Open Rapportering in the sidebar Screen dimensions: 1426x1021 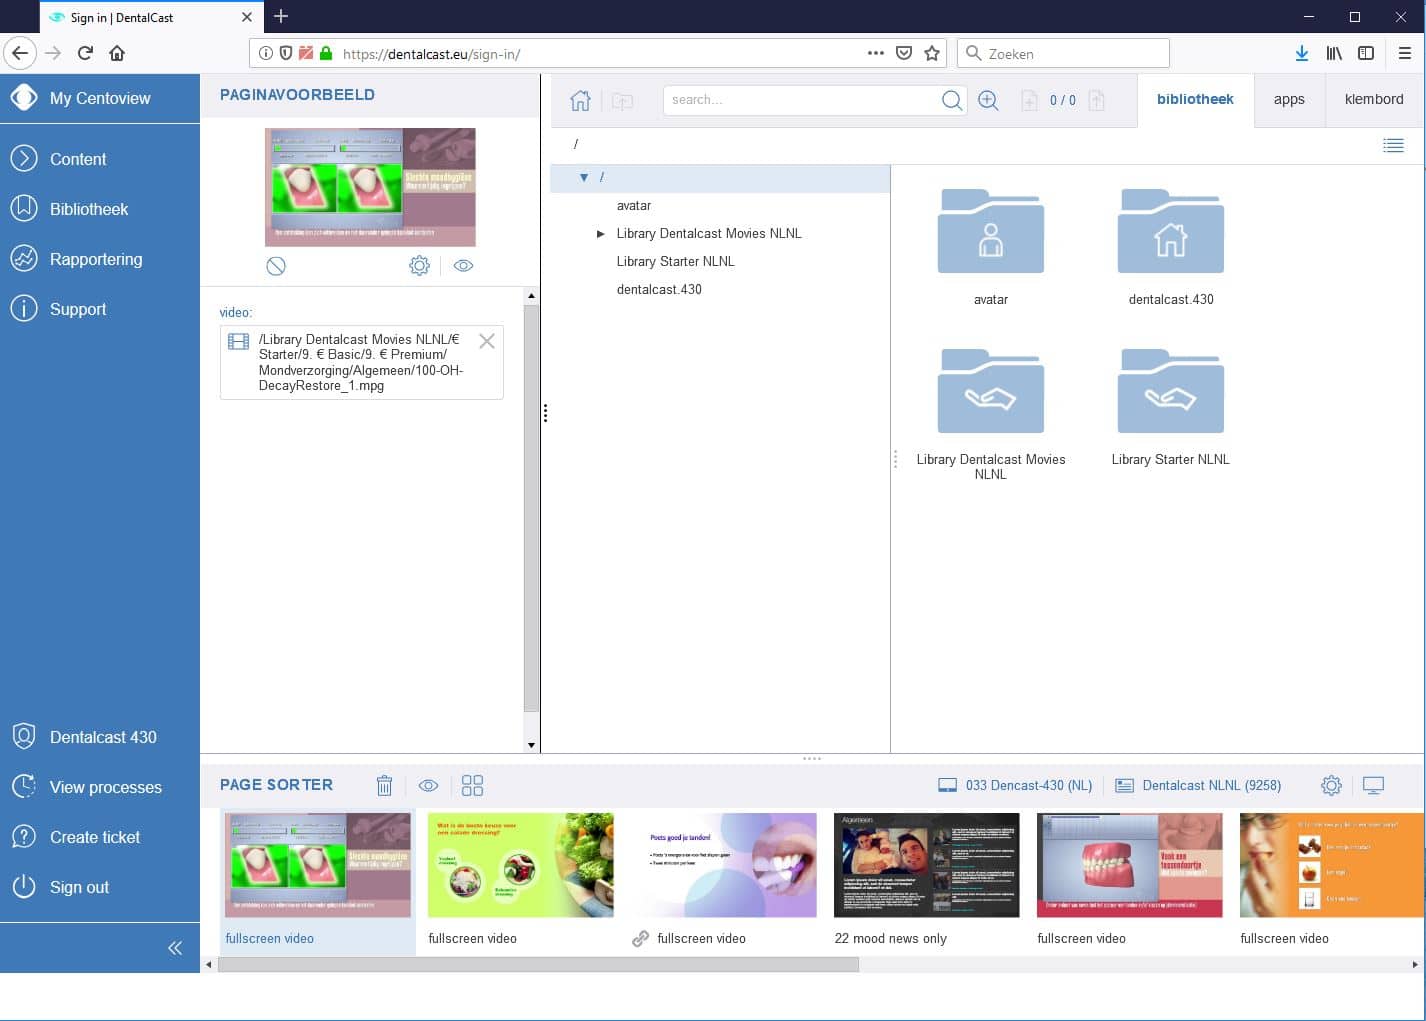[x=96, y=259]
